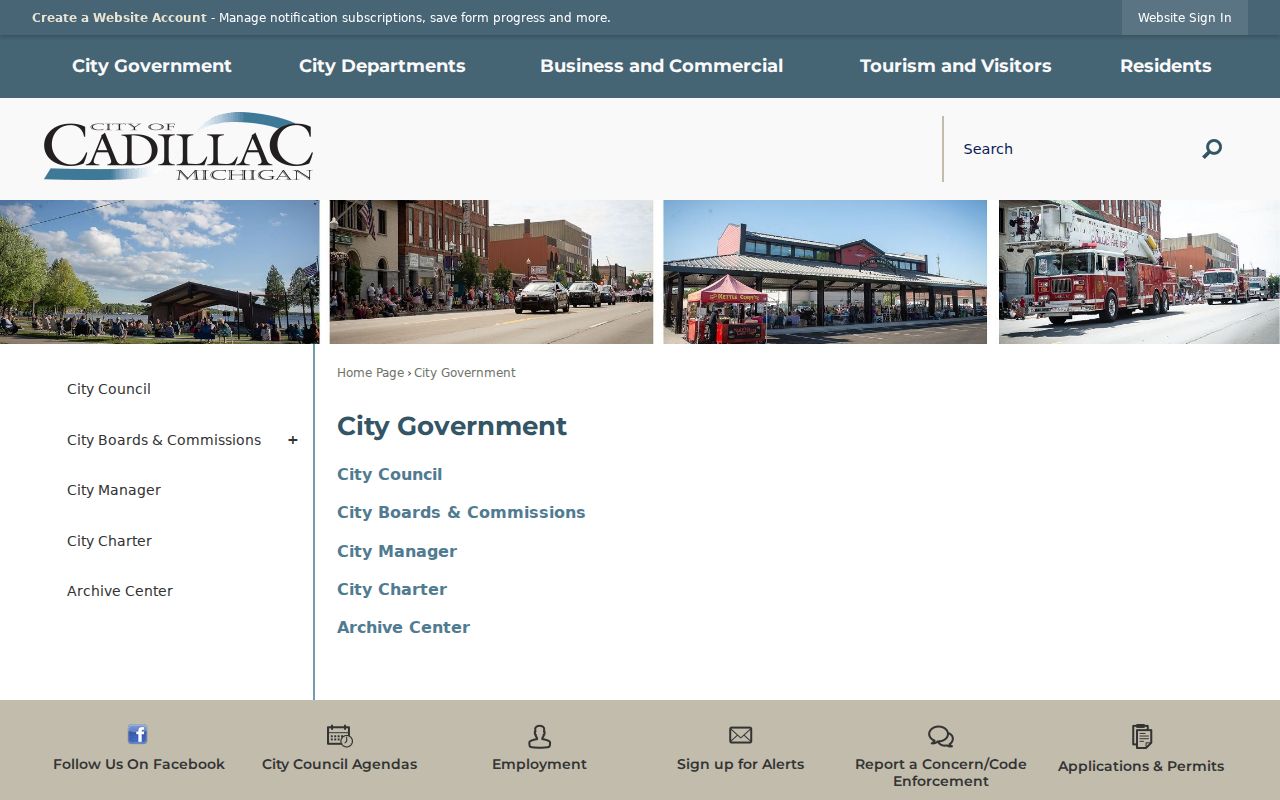Image resolution: width=1280 pixels, height=800 pixels.
Task: Select City Manager in the sidebar
Action: [x=114, y=490]
